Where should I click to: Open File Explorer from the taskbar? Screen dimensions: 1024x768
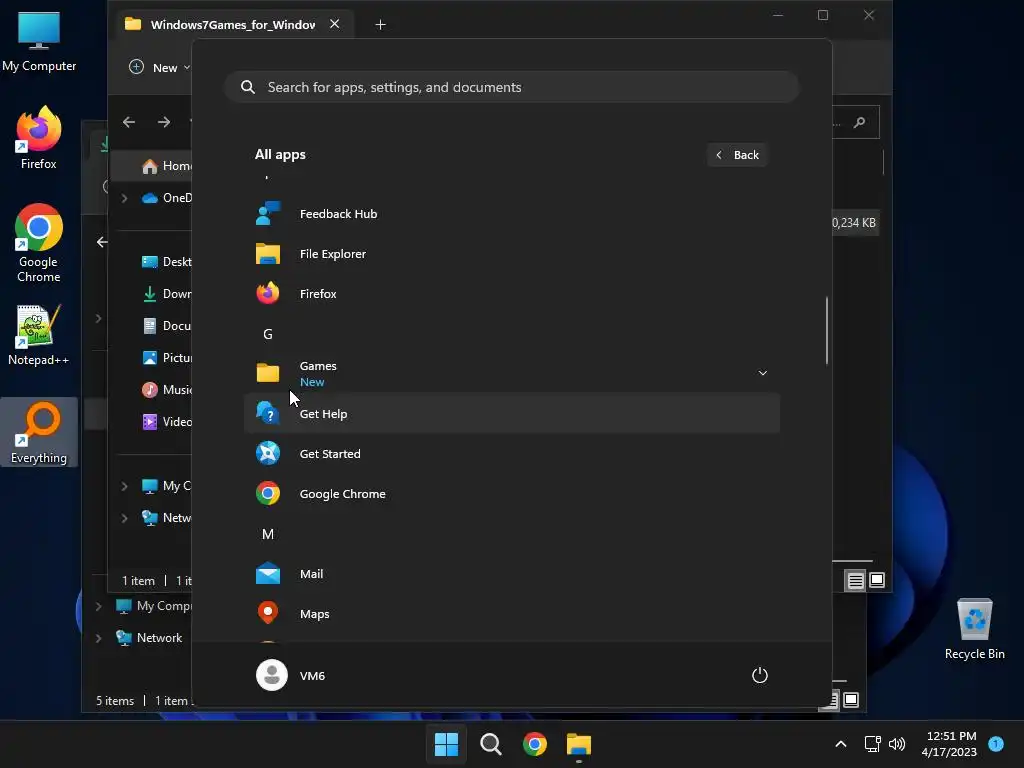point(579,744)
